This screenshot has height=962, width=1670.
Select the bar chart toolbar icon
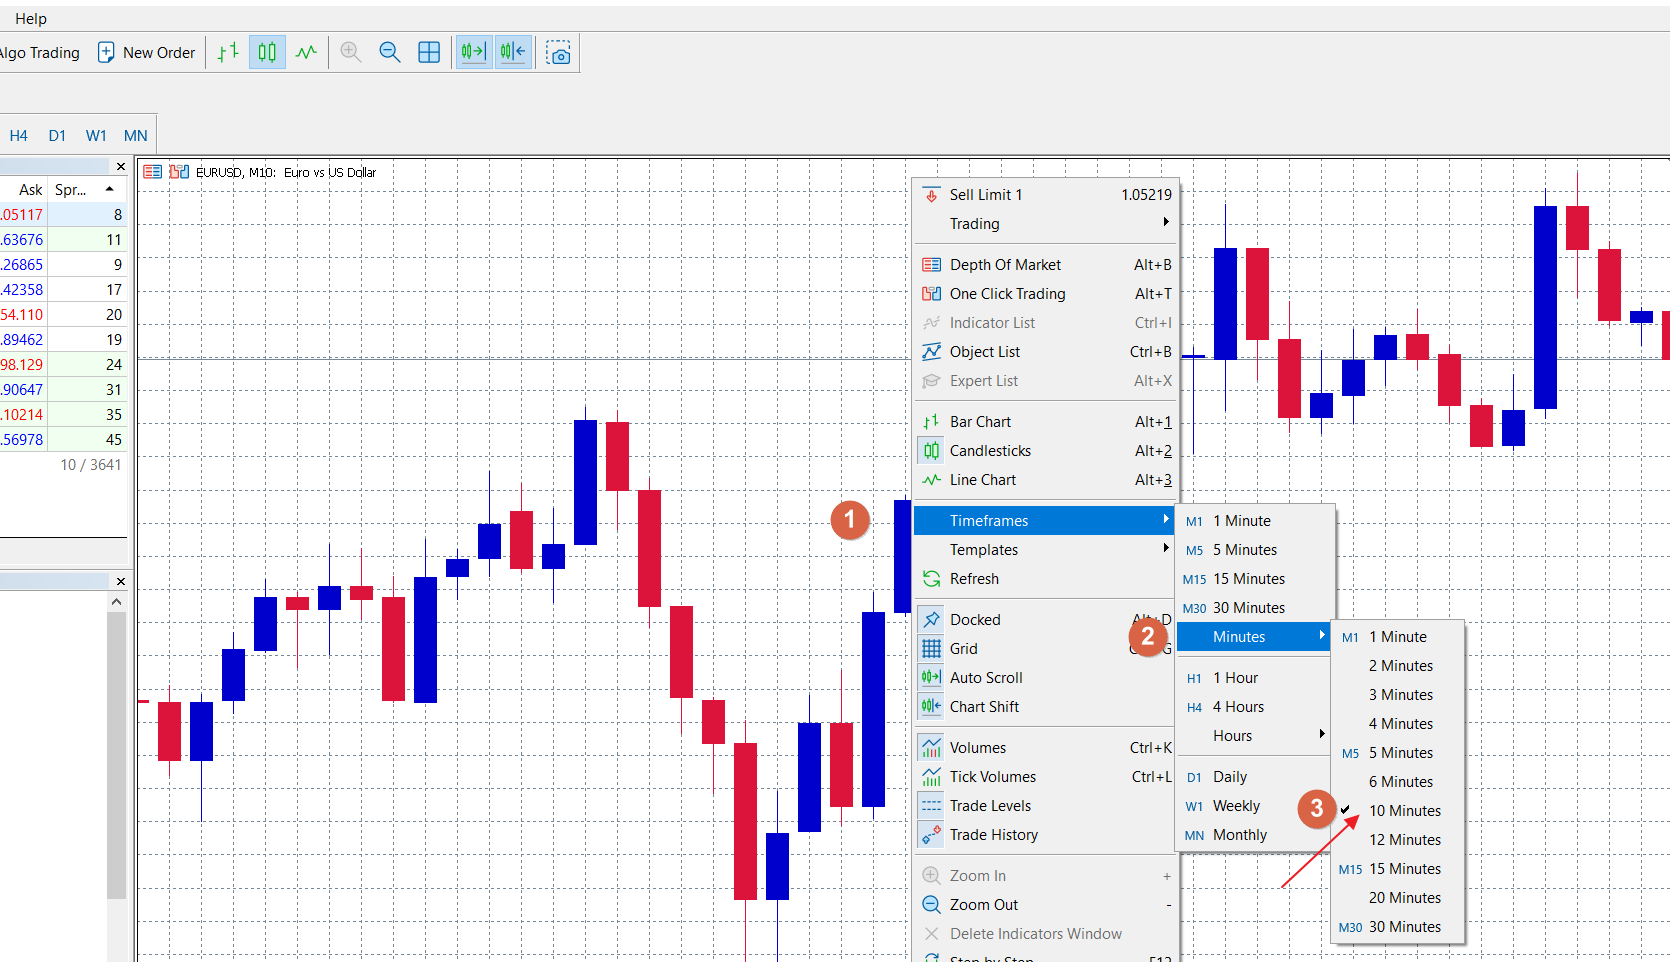pyautogui.click(x=228, y=53)
